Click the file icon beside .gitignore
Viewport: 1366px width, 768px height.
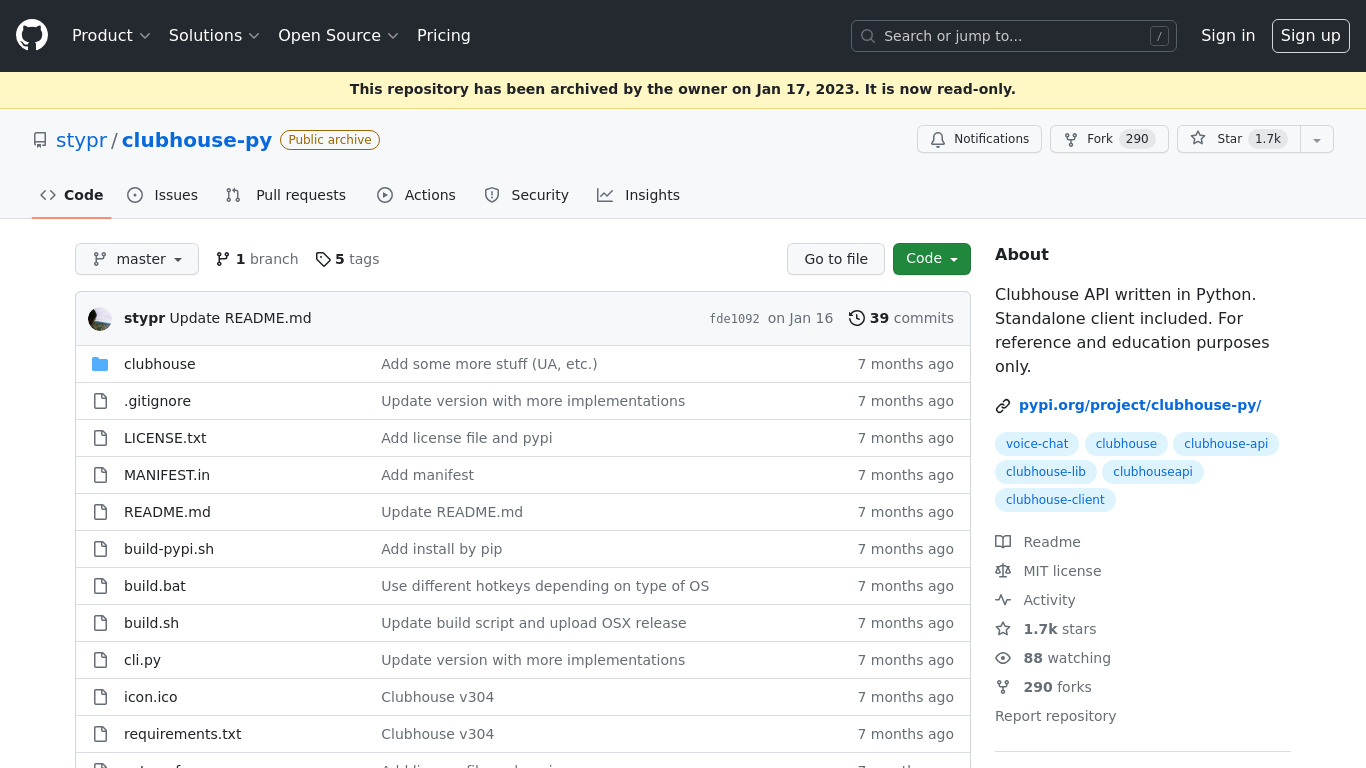point(100,401)
